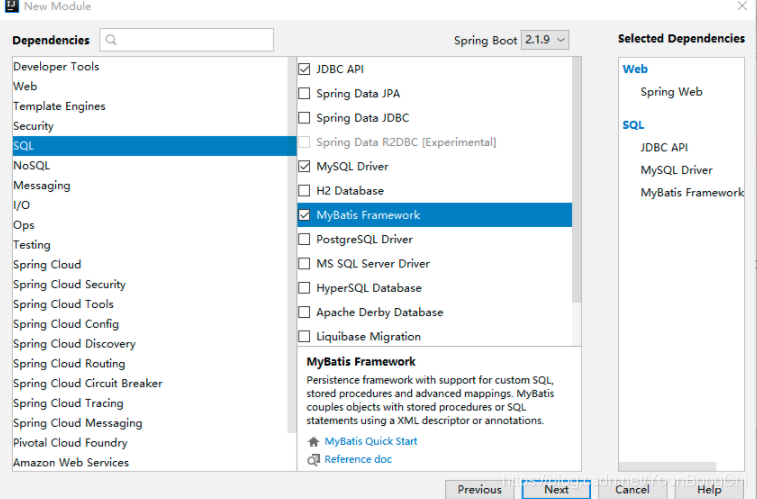Tick the H2 Database checkbox
Image resolution: width=757 pixels, height=499 pixels.
pyautogui.click(x=304, y=191)
